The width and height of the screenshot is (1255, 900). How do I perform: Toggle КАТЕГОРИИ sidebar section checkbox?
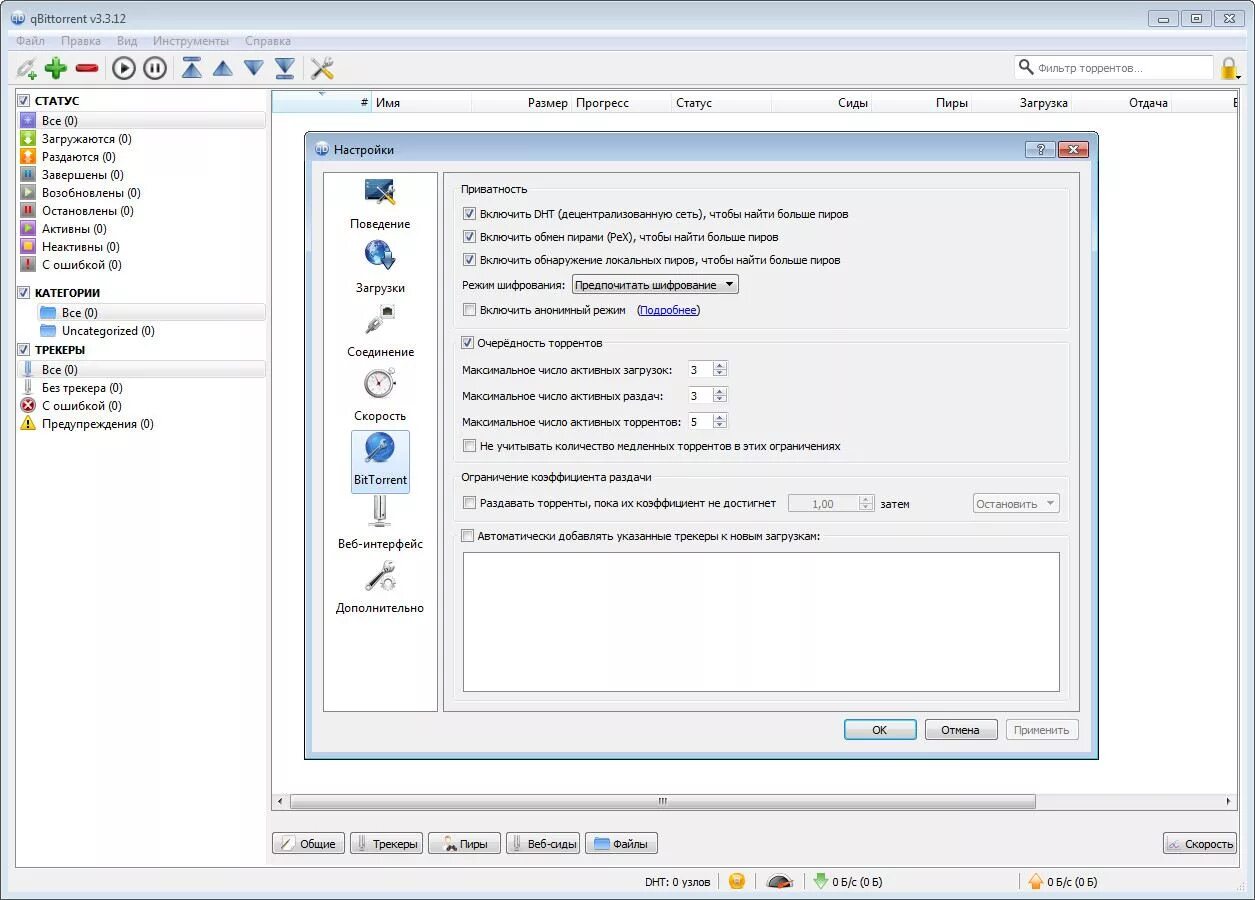click(24, 293)
